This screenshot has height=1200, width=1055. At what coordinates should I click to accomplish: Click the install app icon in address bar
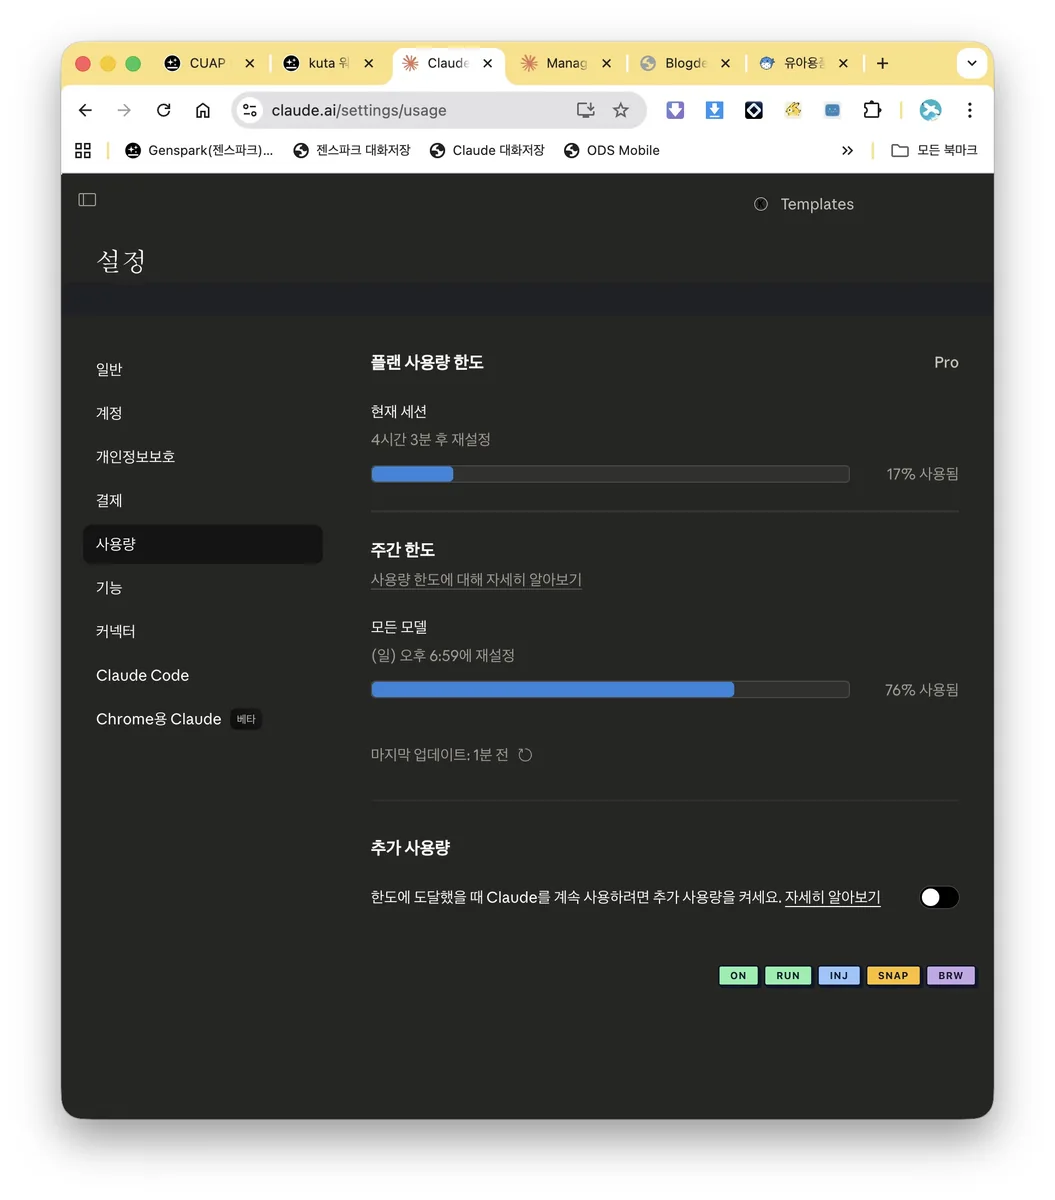click(586, 110)
